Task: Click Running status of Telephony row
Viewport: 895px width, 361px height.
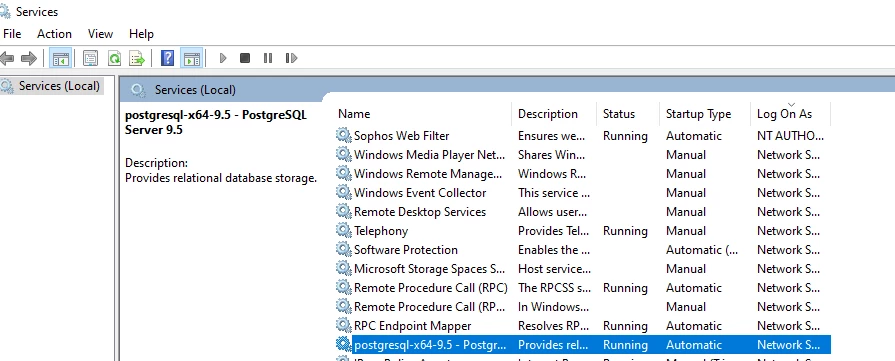Action: click(625, 231)
